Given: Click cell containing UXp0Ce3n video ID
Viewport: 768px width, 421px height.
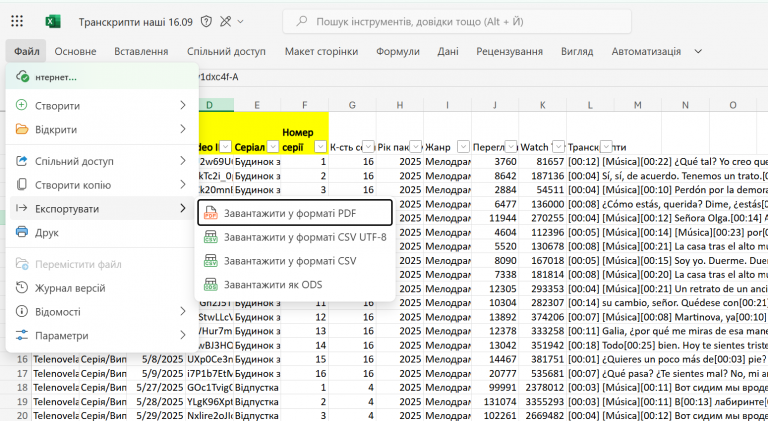Looking at the screenshot, I should [x=210, y=359].
